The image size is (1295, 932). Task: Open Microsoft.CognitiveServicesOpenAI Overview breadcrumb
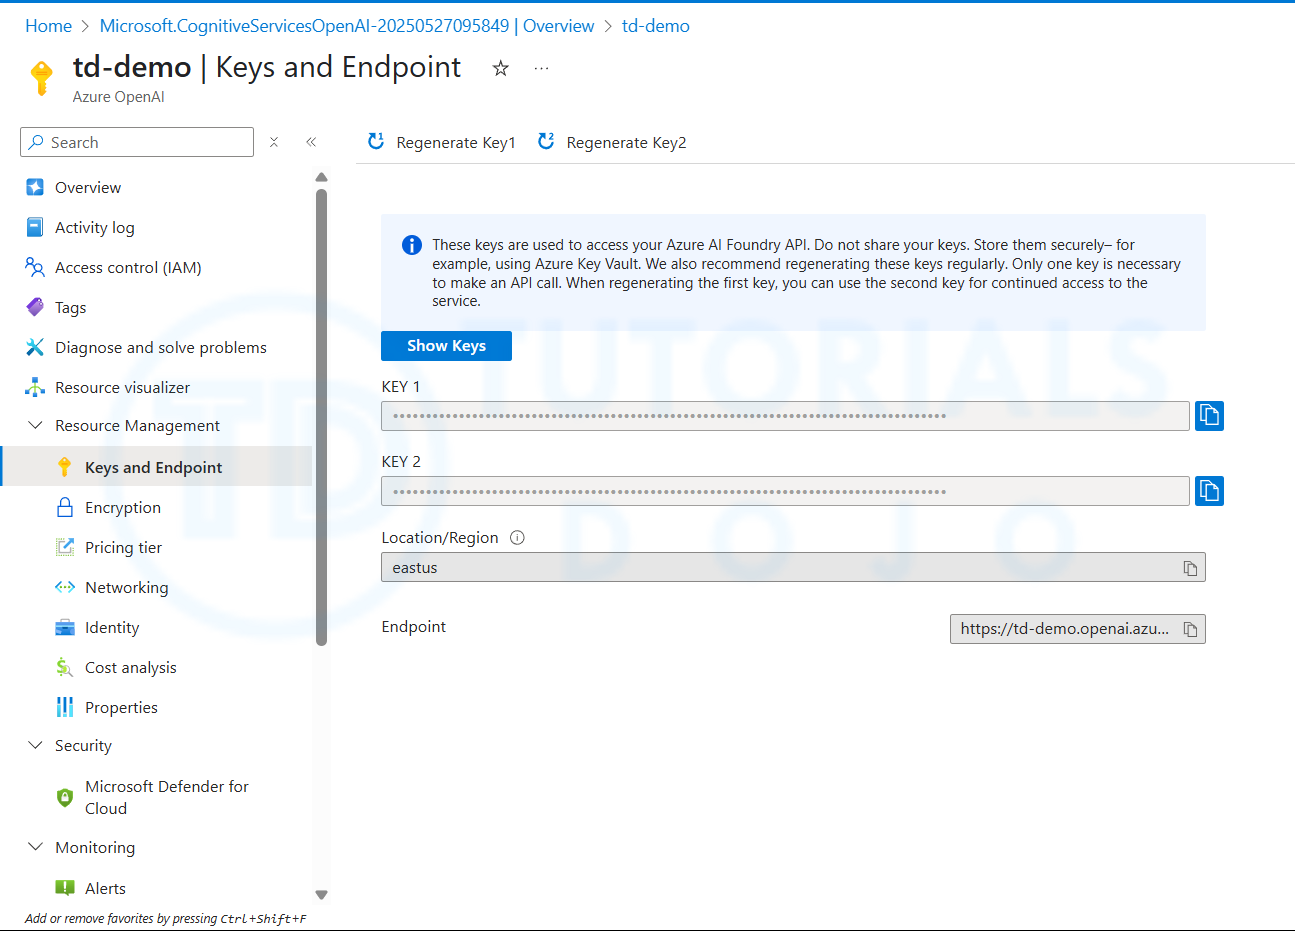coord(347,26)
